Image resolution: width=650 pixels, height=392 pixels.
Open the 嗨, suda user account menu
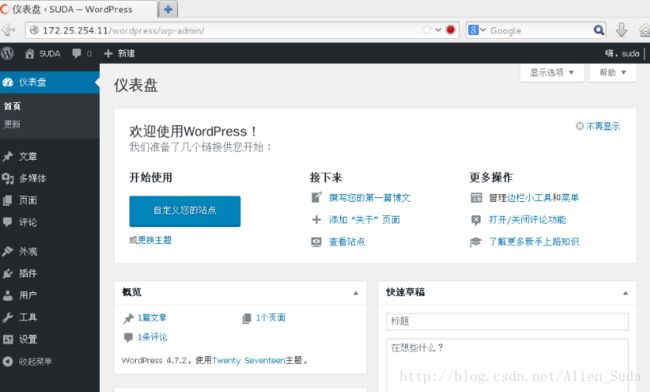coord(622,53)
